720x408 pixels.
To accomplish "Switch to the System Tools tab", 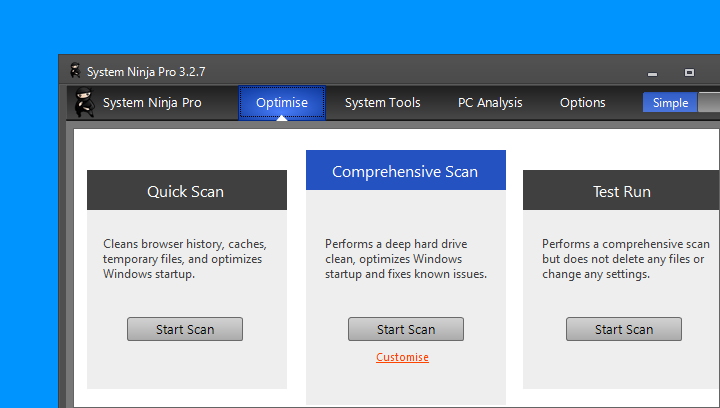I will [382, 103].
